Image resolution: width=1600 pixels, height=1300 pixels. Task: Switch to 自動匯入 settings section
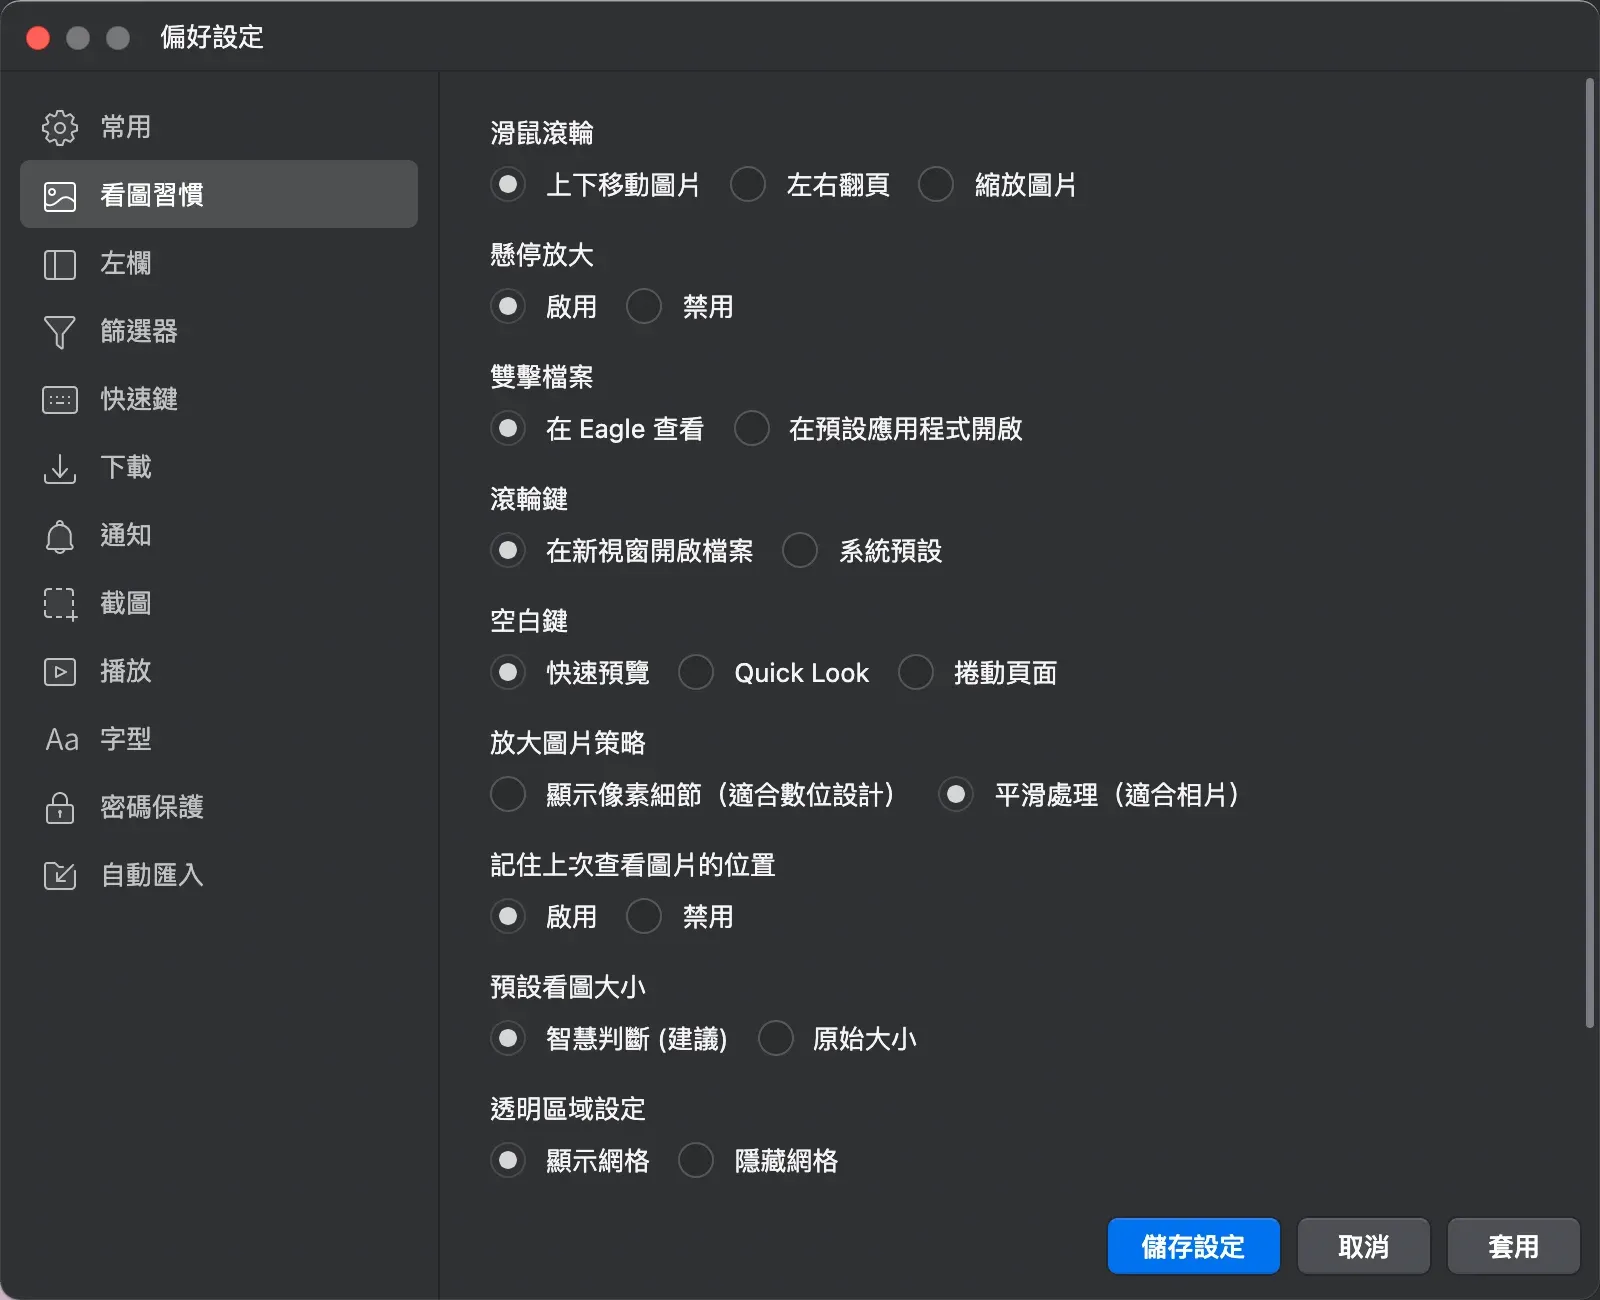coord(219,876)
